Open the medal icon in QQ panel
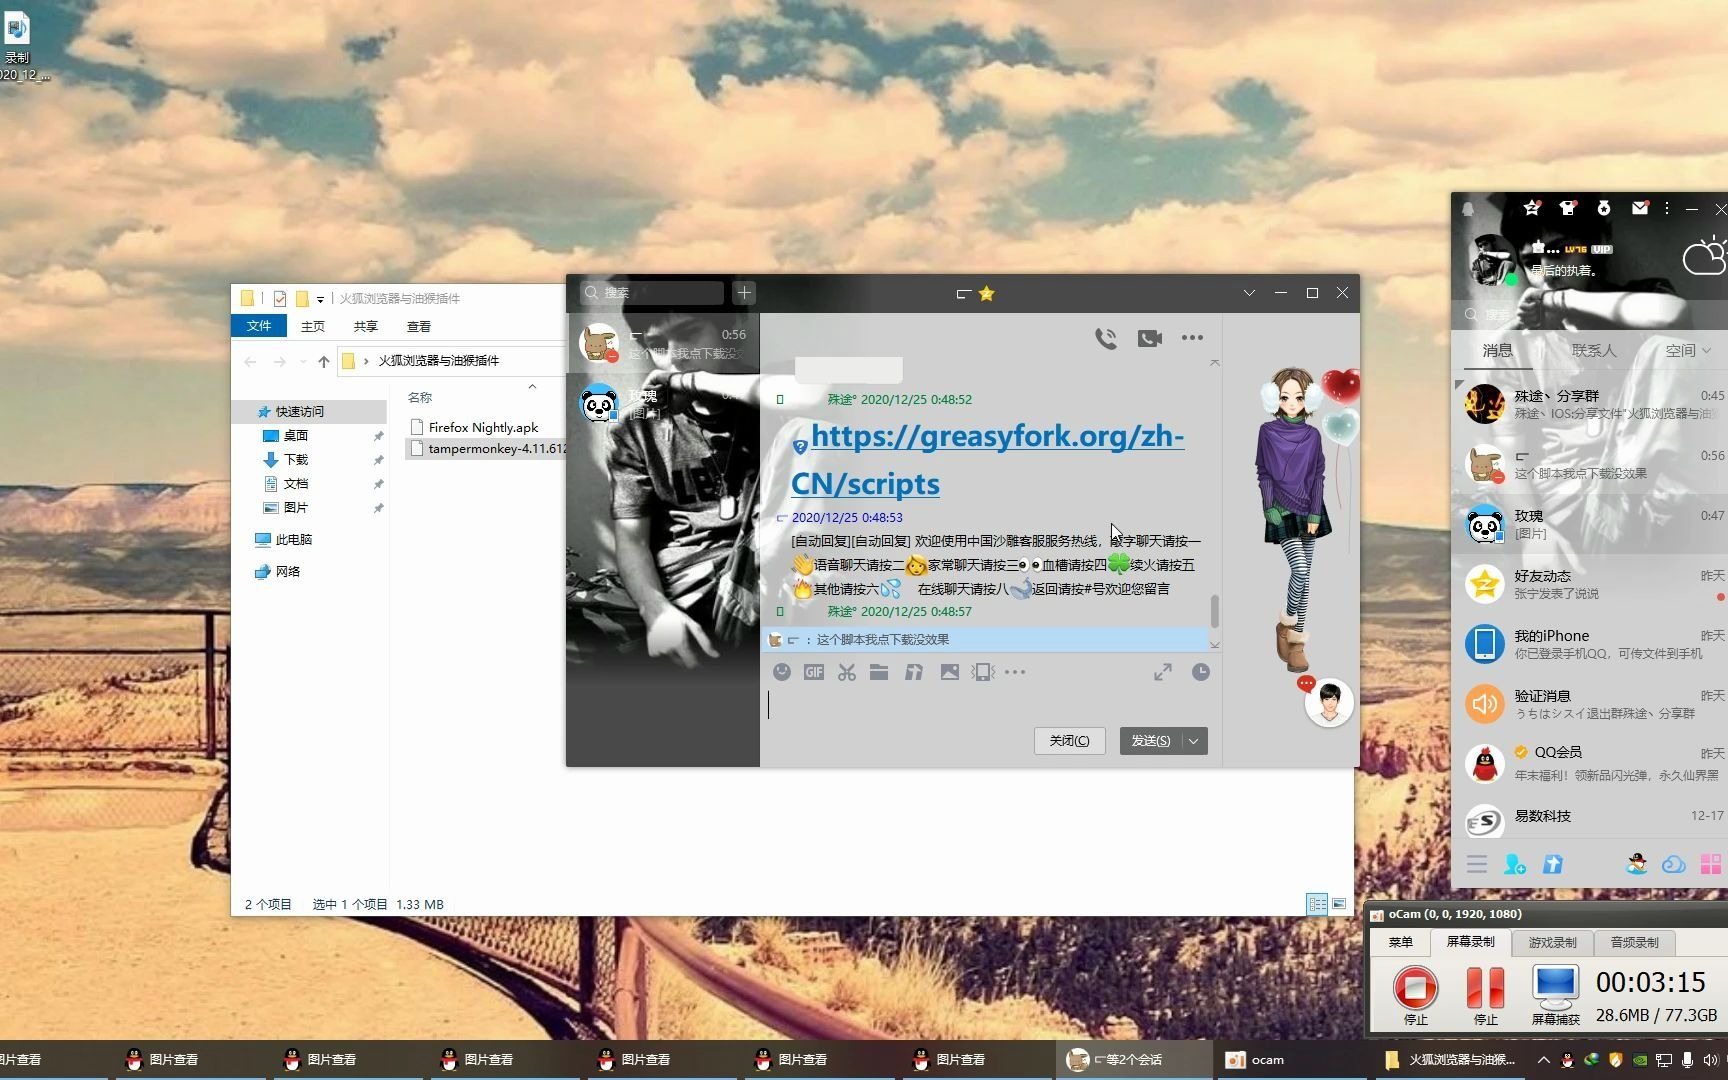Viewport: 1728px width, 1080px height. pos(1603,208)
